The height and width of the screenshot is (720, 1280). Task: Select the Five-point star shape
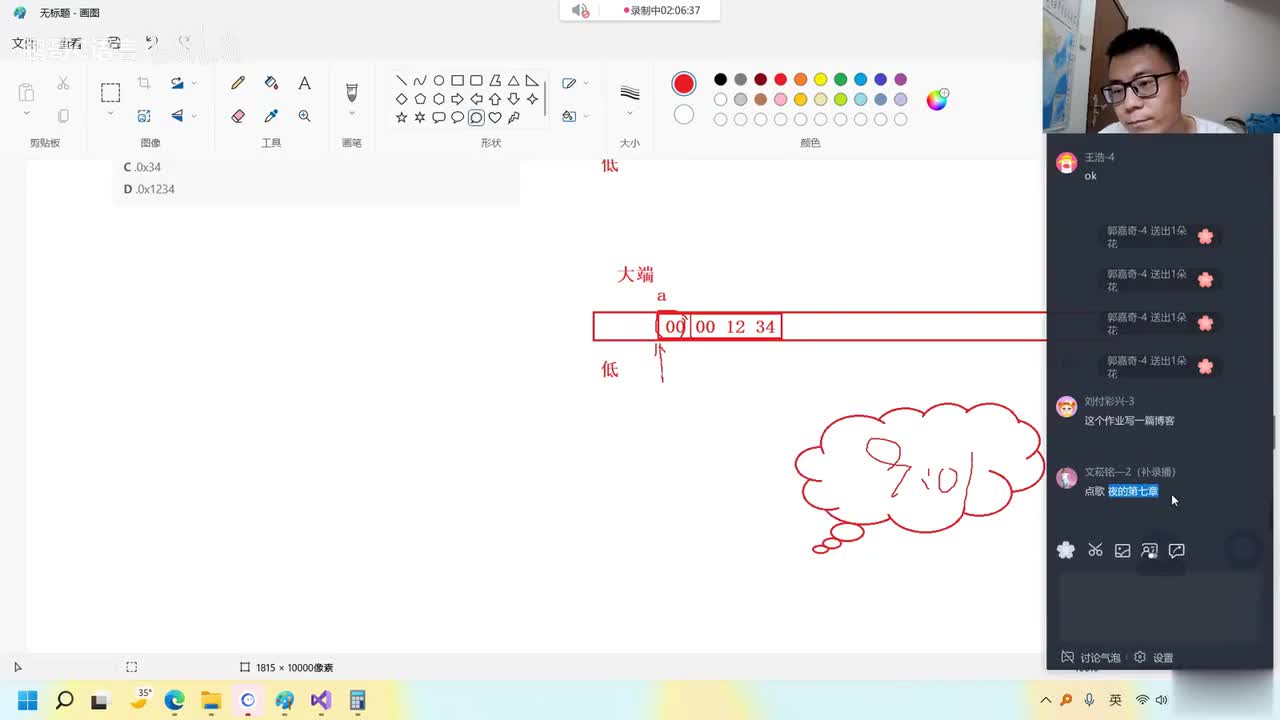(401, 117)
